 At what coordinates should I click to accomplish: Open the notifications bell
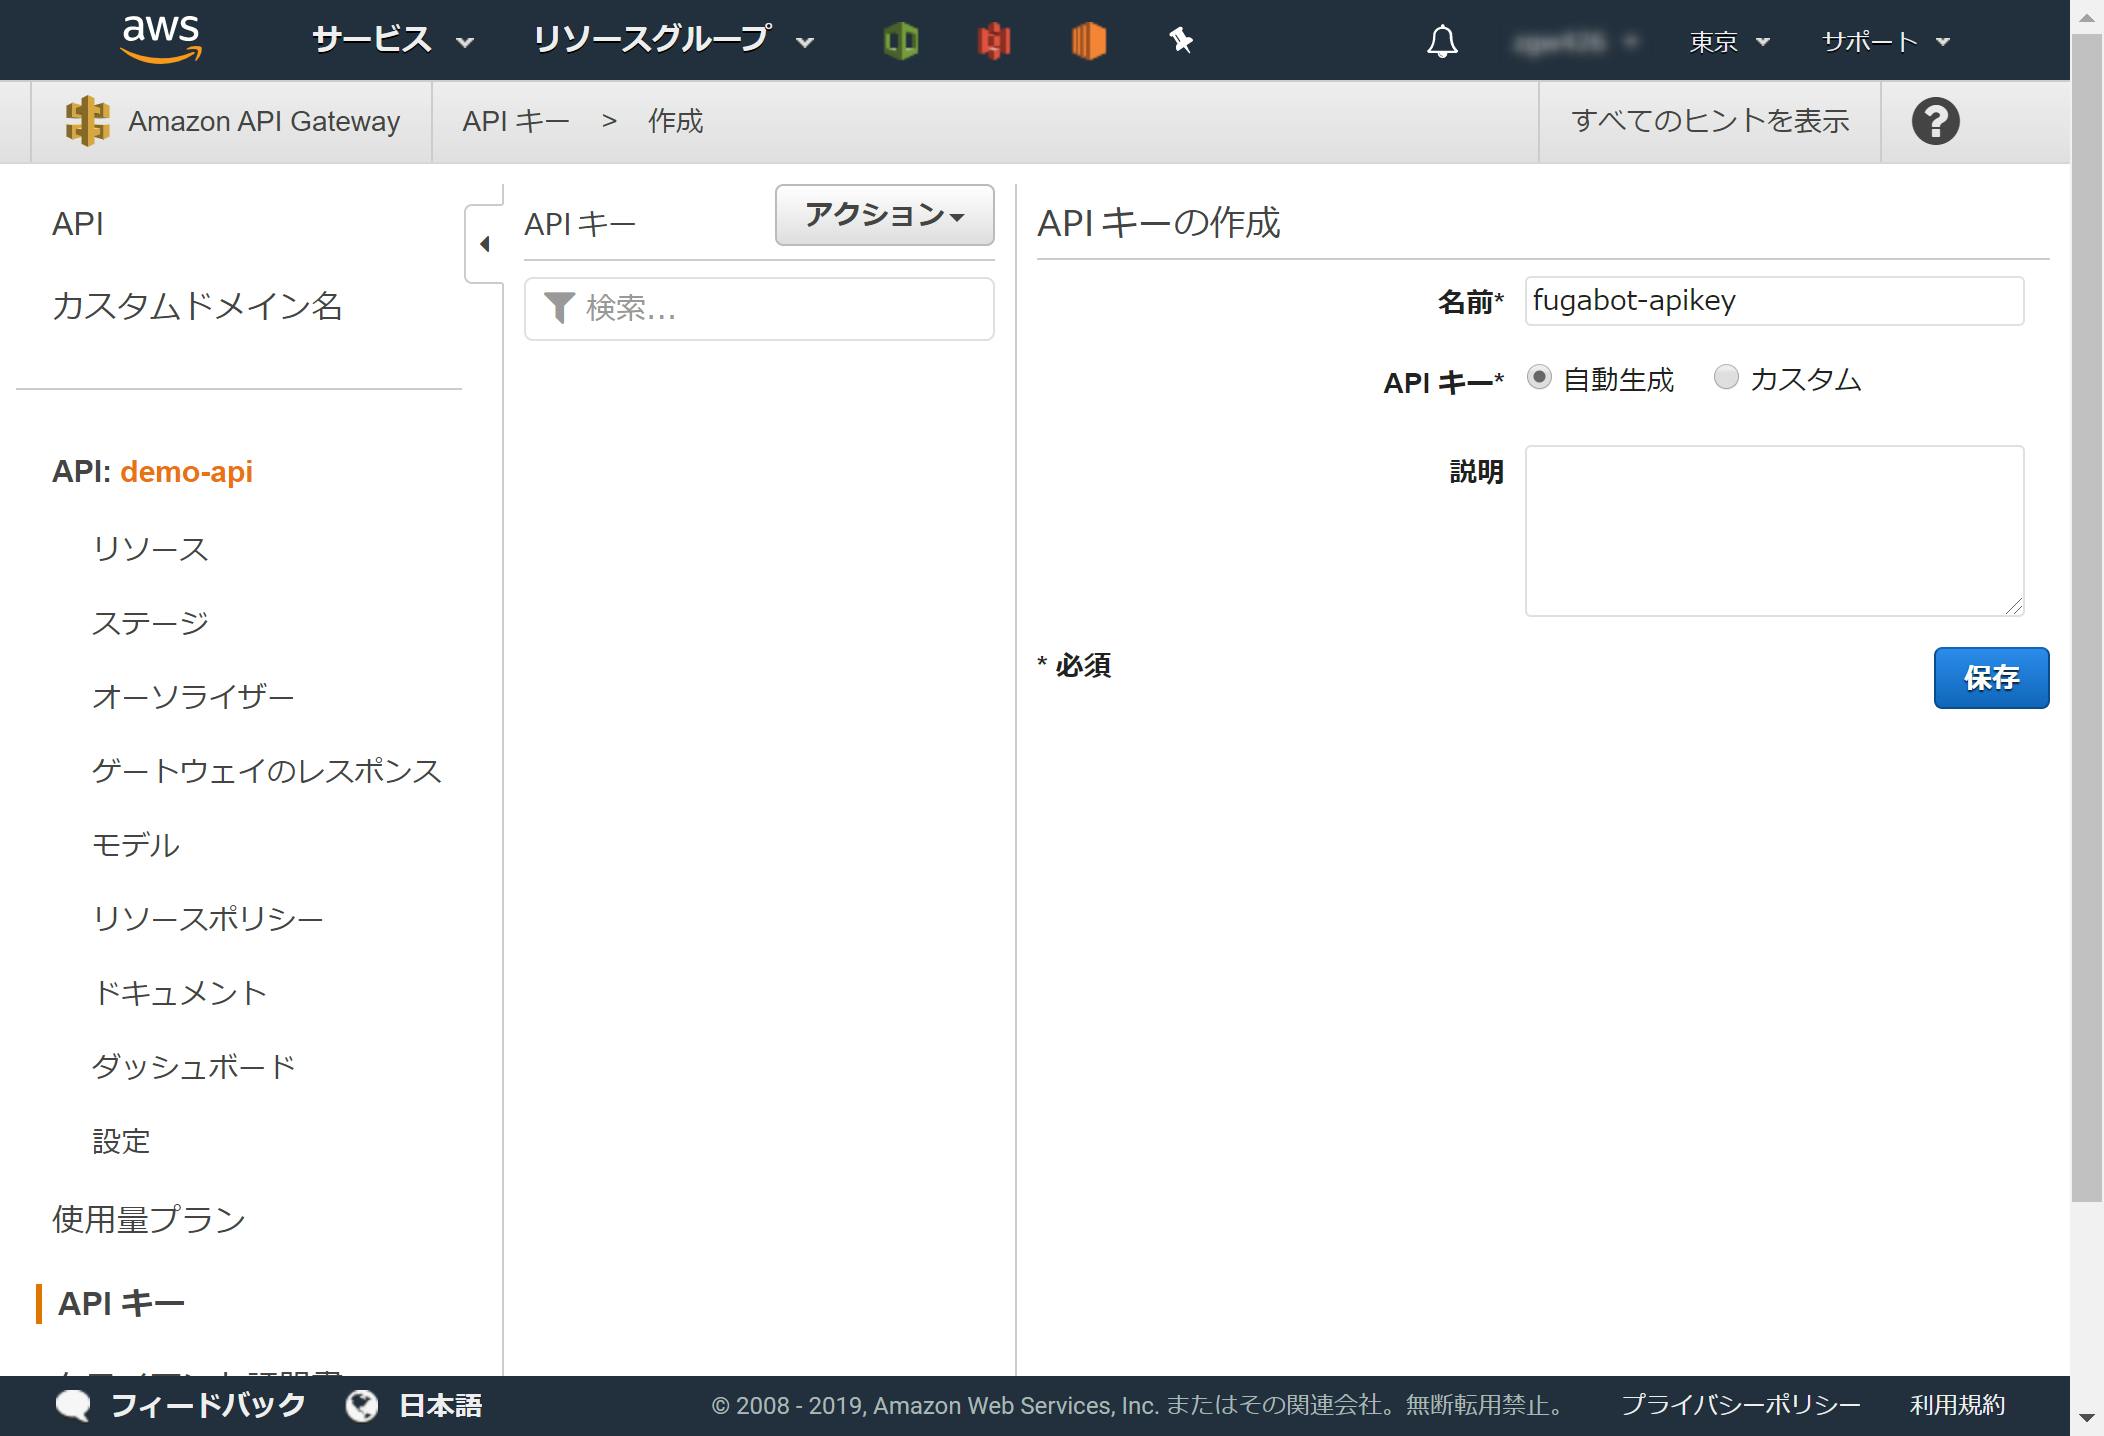tap(1441, 42)
